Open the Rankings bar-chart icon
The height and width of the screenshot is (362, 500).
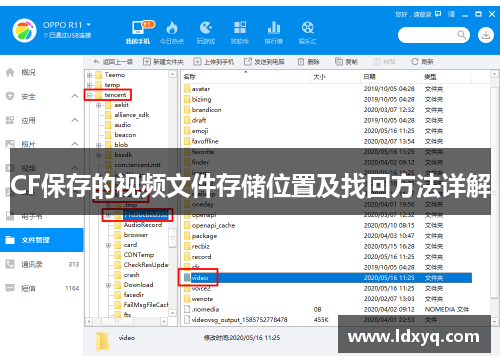(274, 28)
